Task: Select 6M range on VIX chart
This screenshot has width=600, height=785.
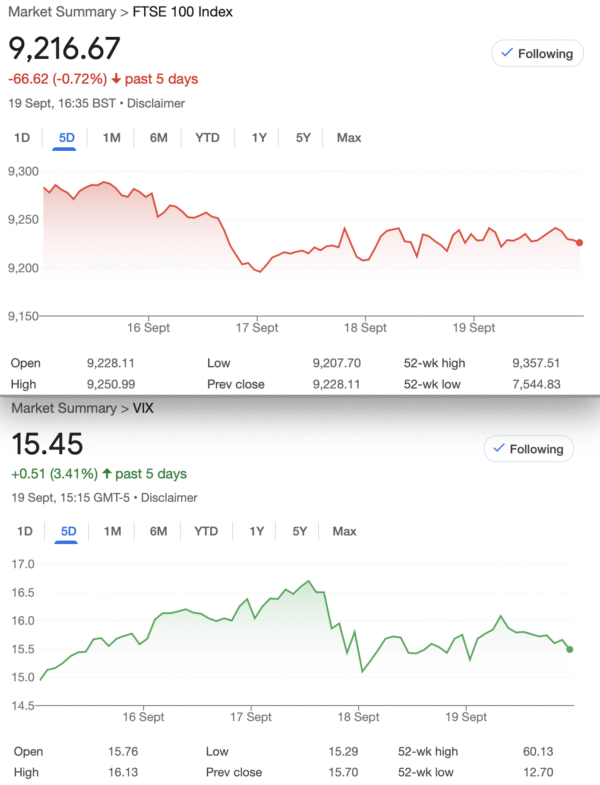Action: point(158,531)
